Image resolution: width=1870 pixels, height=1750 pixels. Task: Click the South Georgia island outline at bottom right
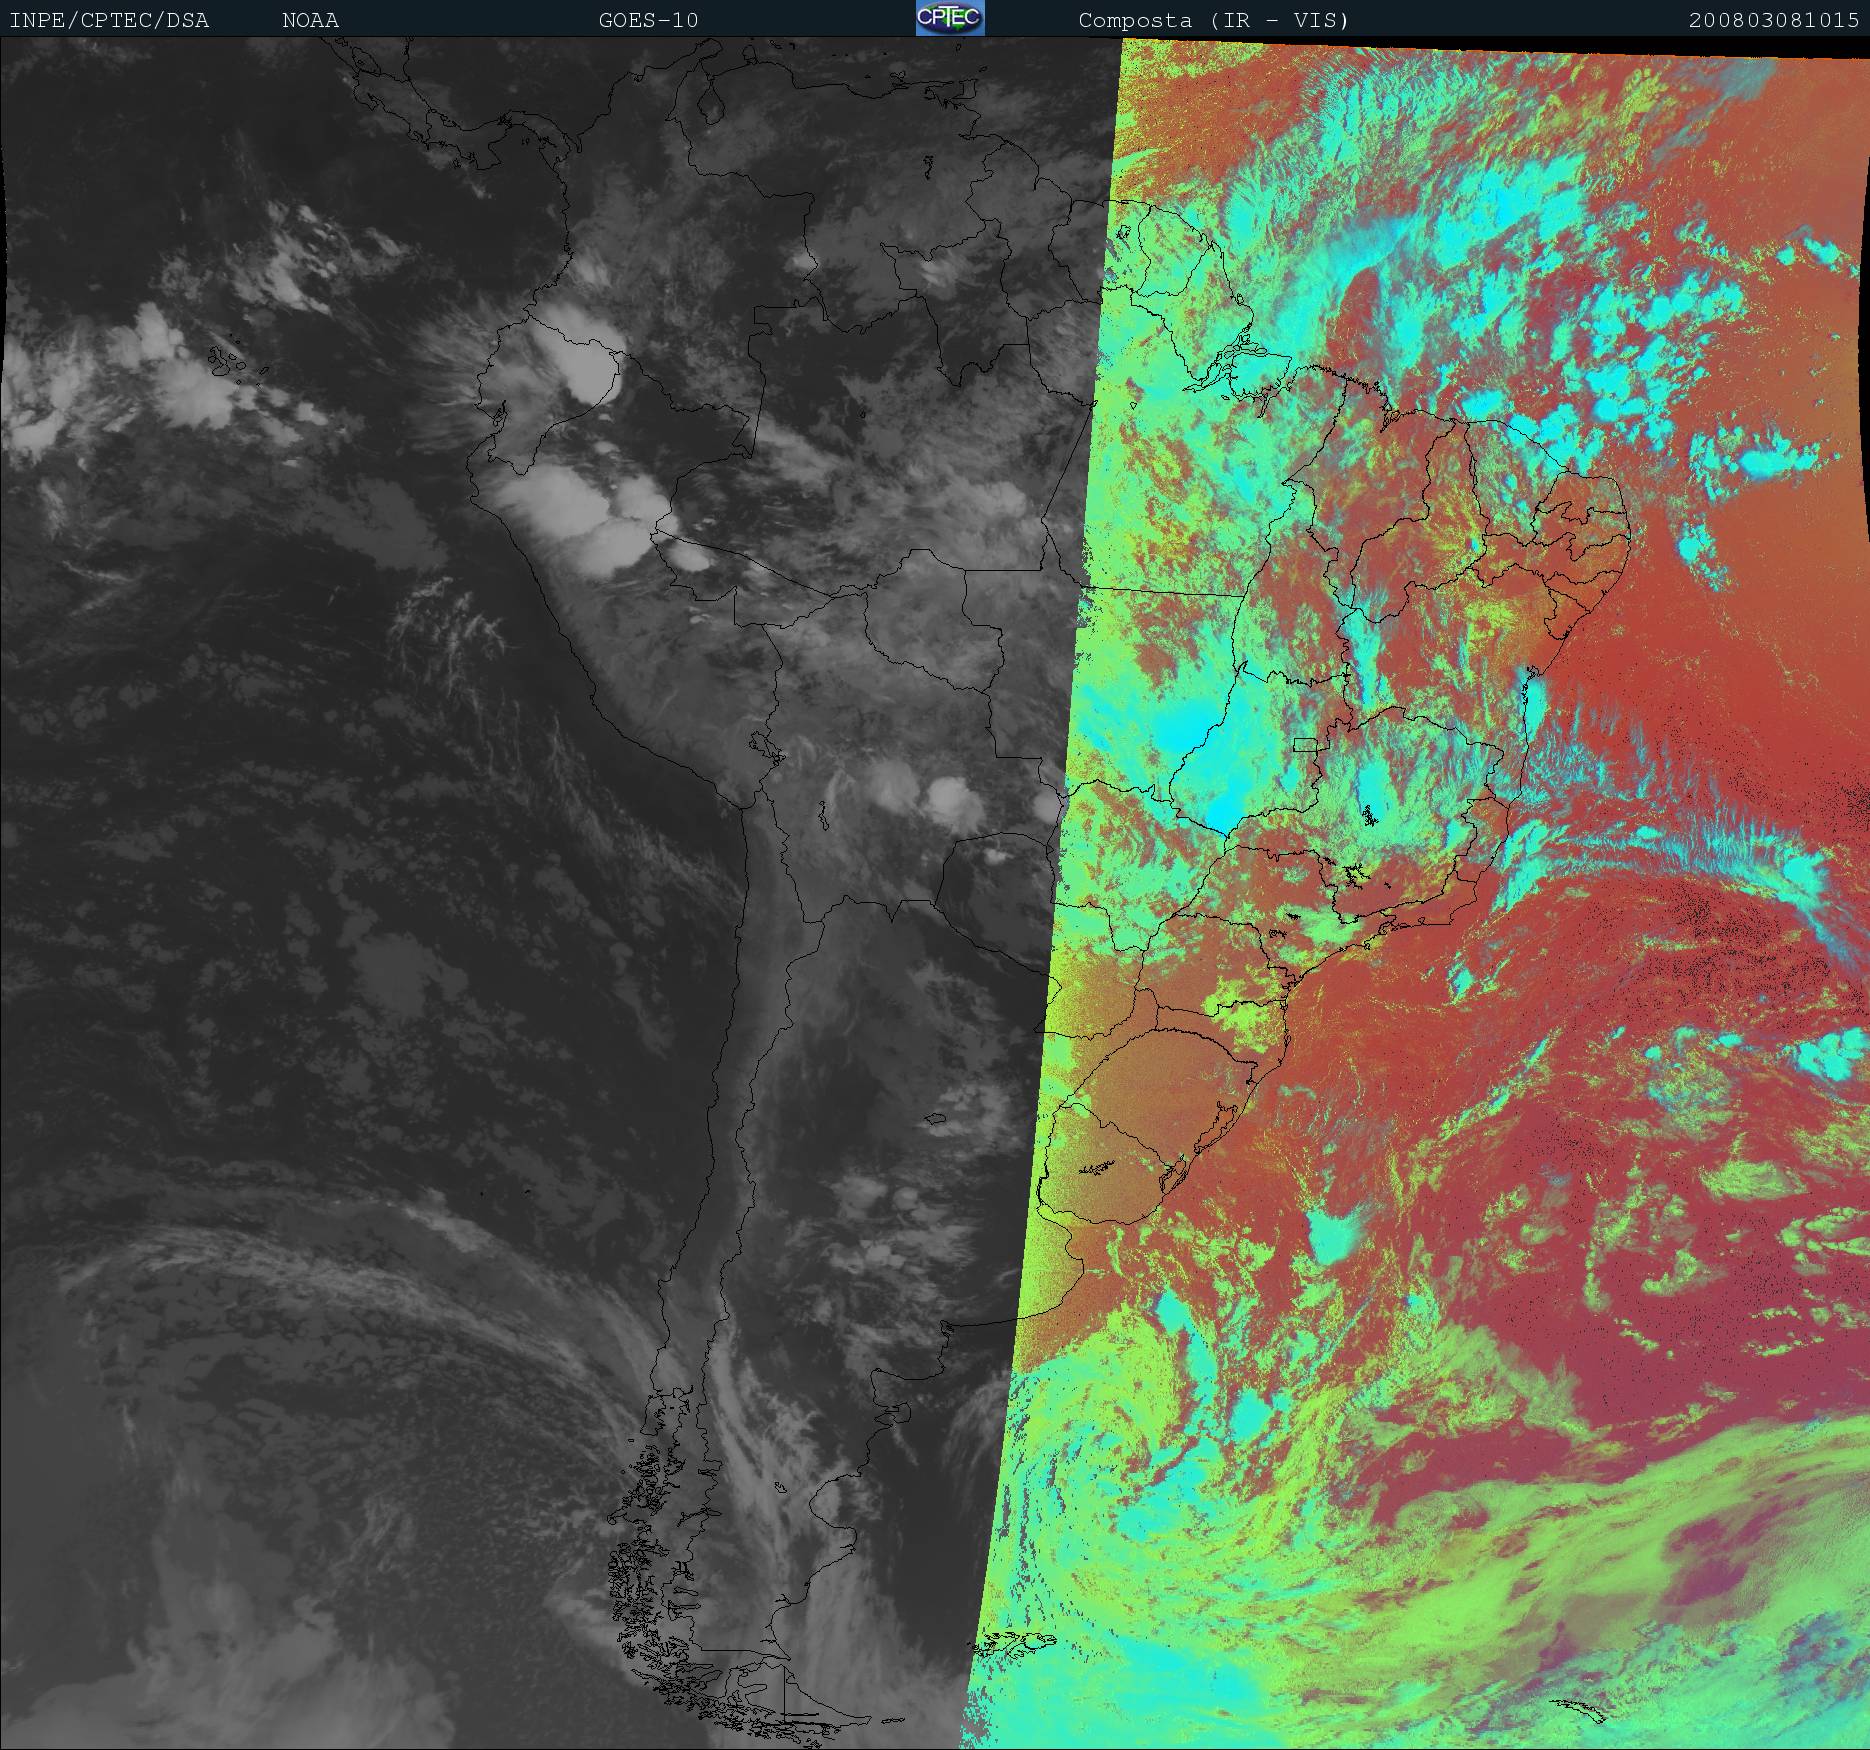pyautogui.click(x=1581, y=1709)
